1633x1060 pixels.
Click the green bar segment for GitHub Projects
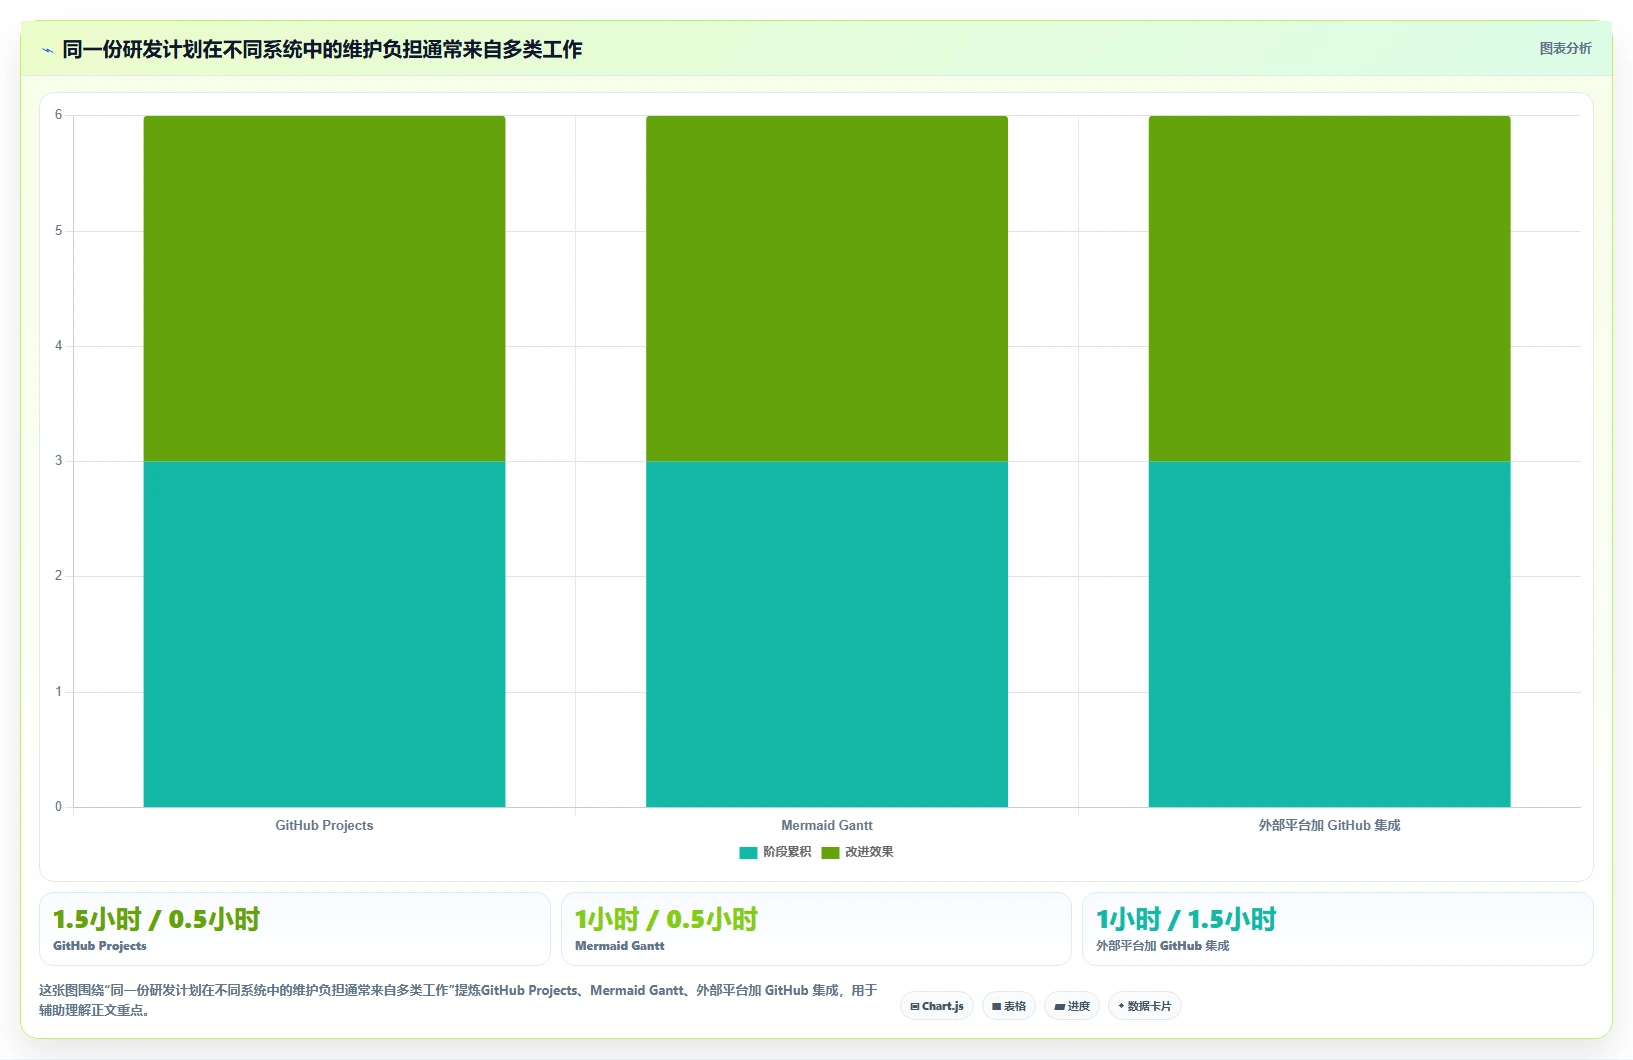(x=324, y=288)
